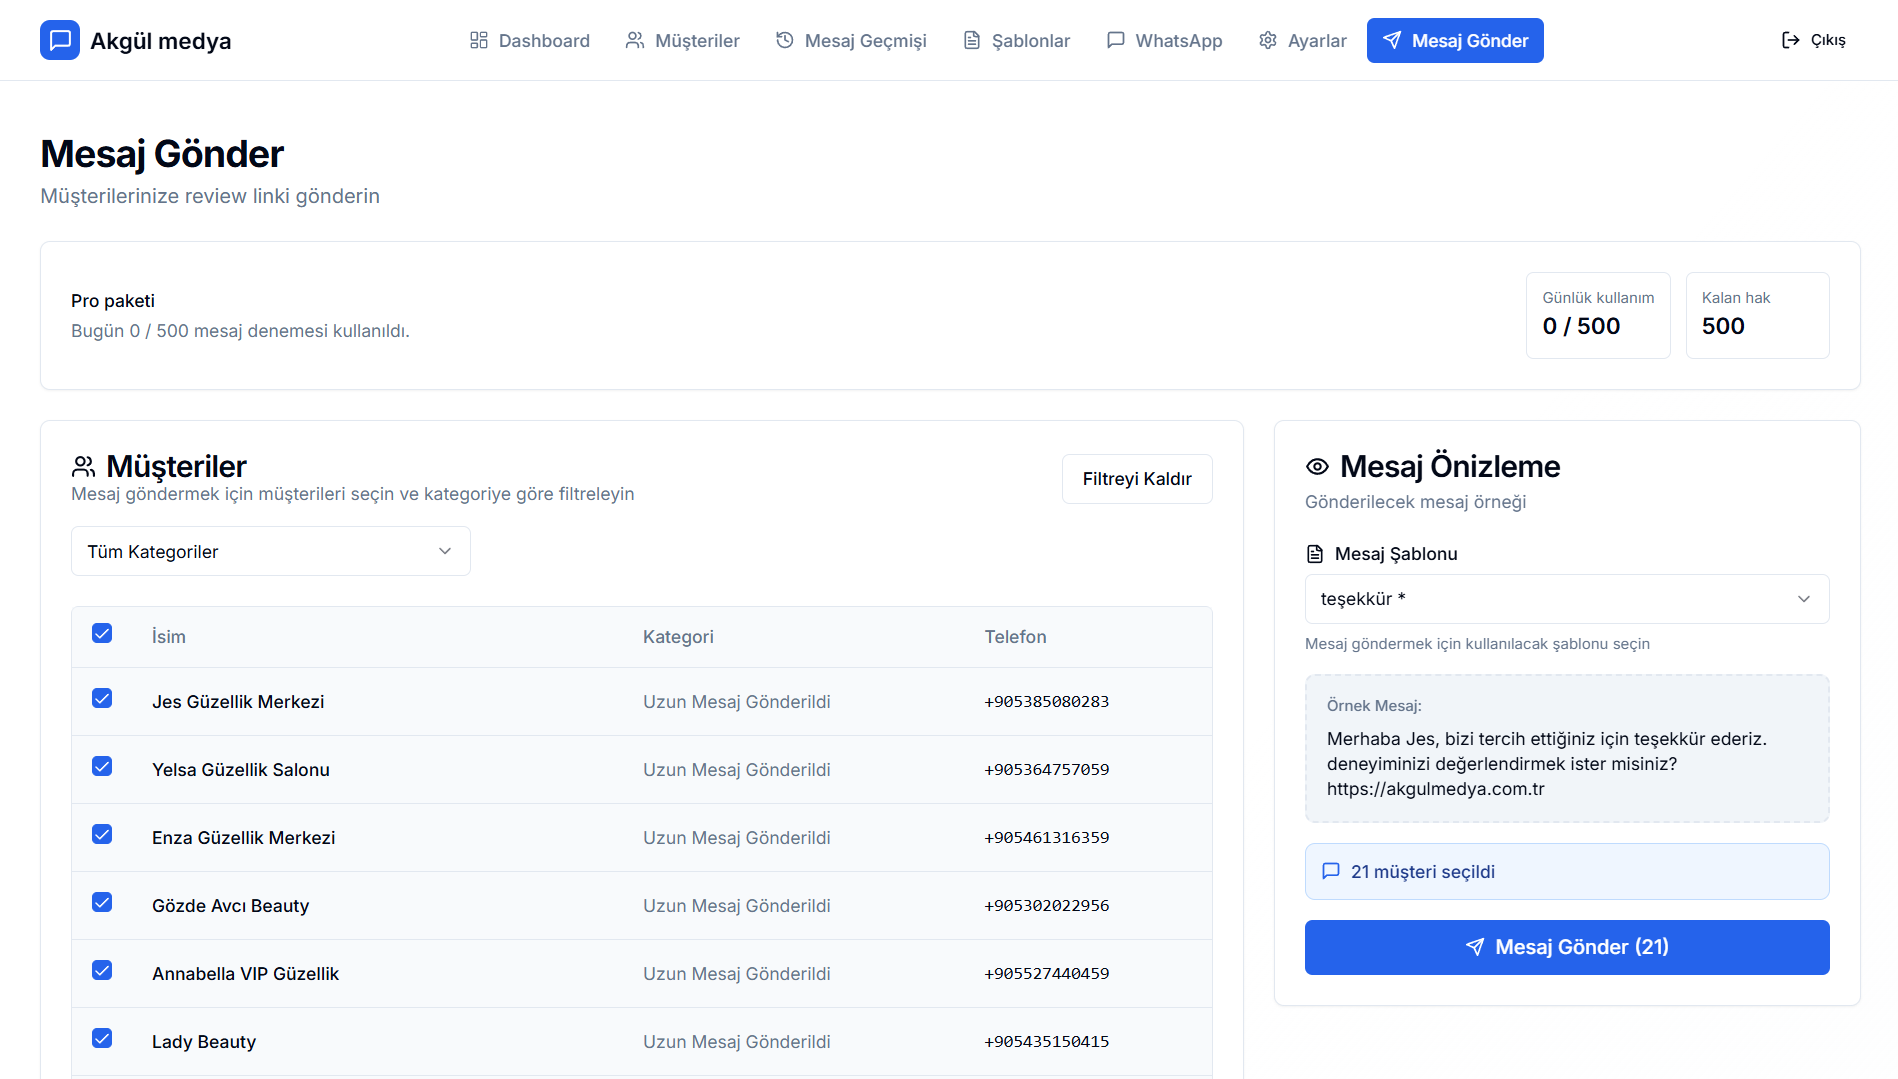Click the name Gözde Avcı Beauty
This screenshot has height=1079, width=1898.
pyautogui.click(x=230, y=906)
